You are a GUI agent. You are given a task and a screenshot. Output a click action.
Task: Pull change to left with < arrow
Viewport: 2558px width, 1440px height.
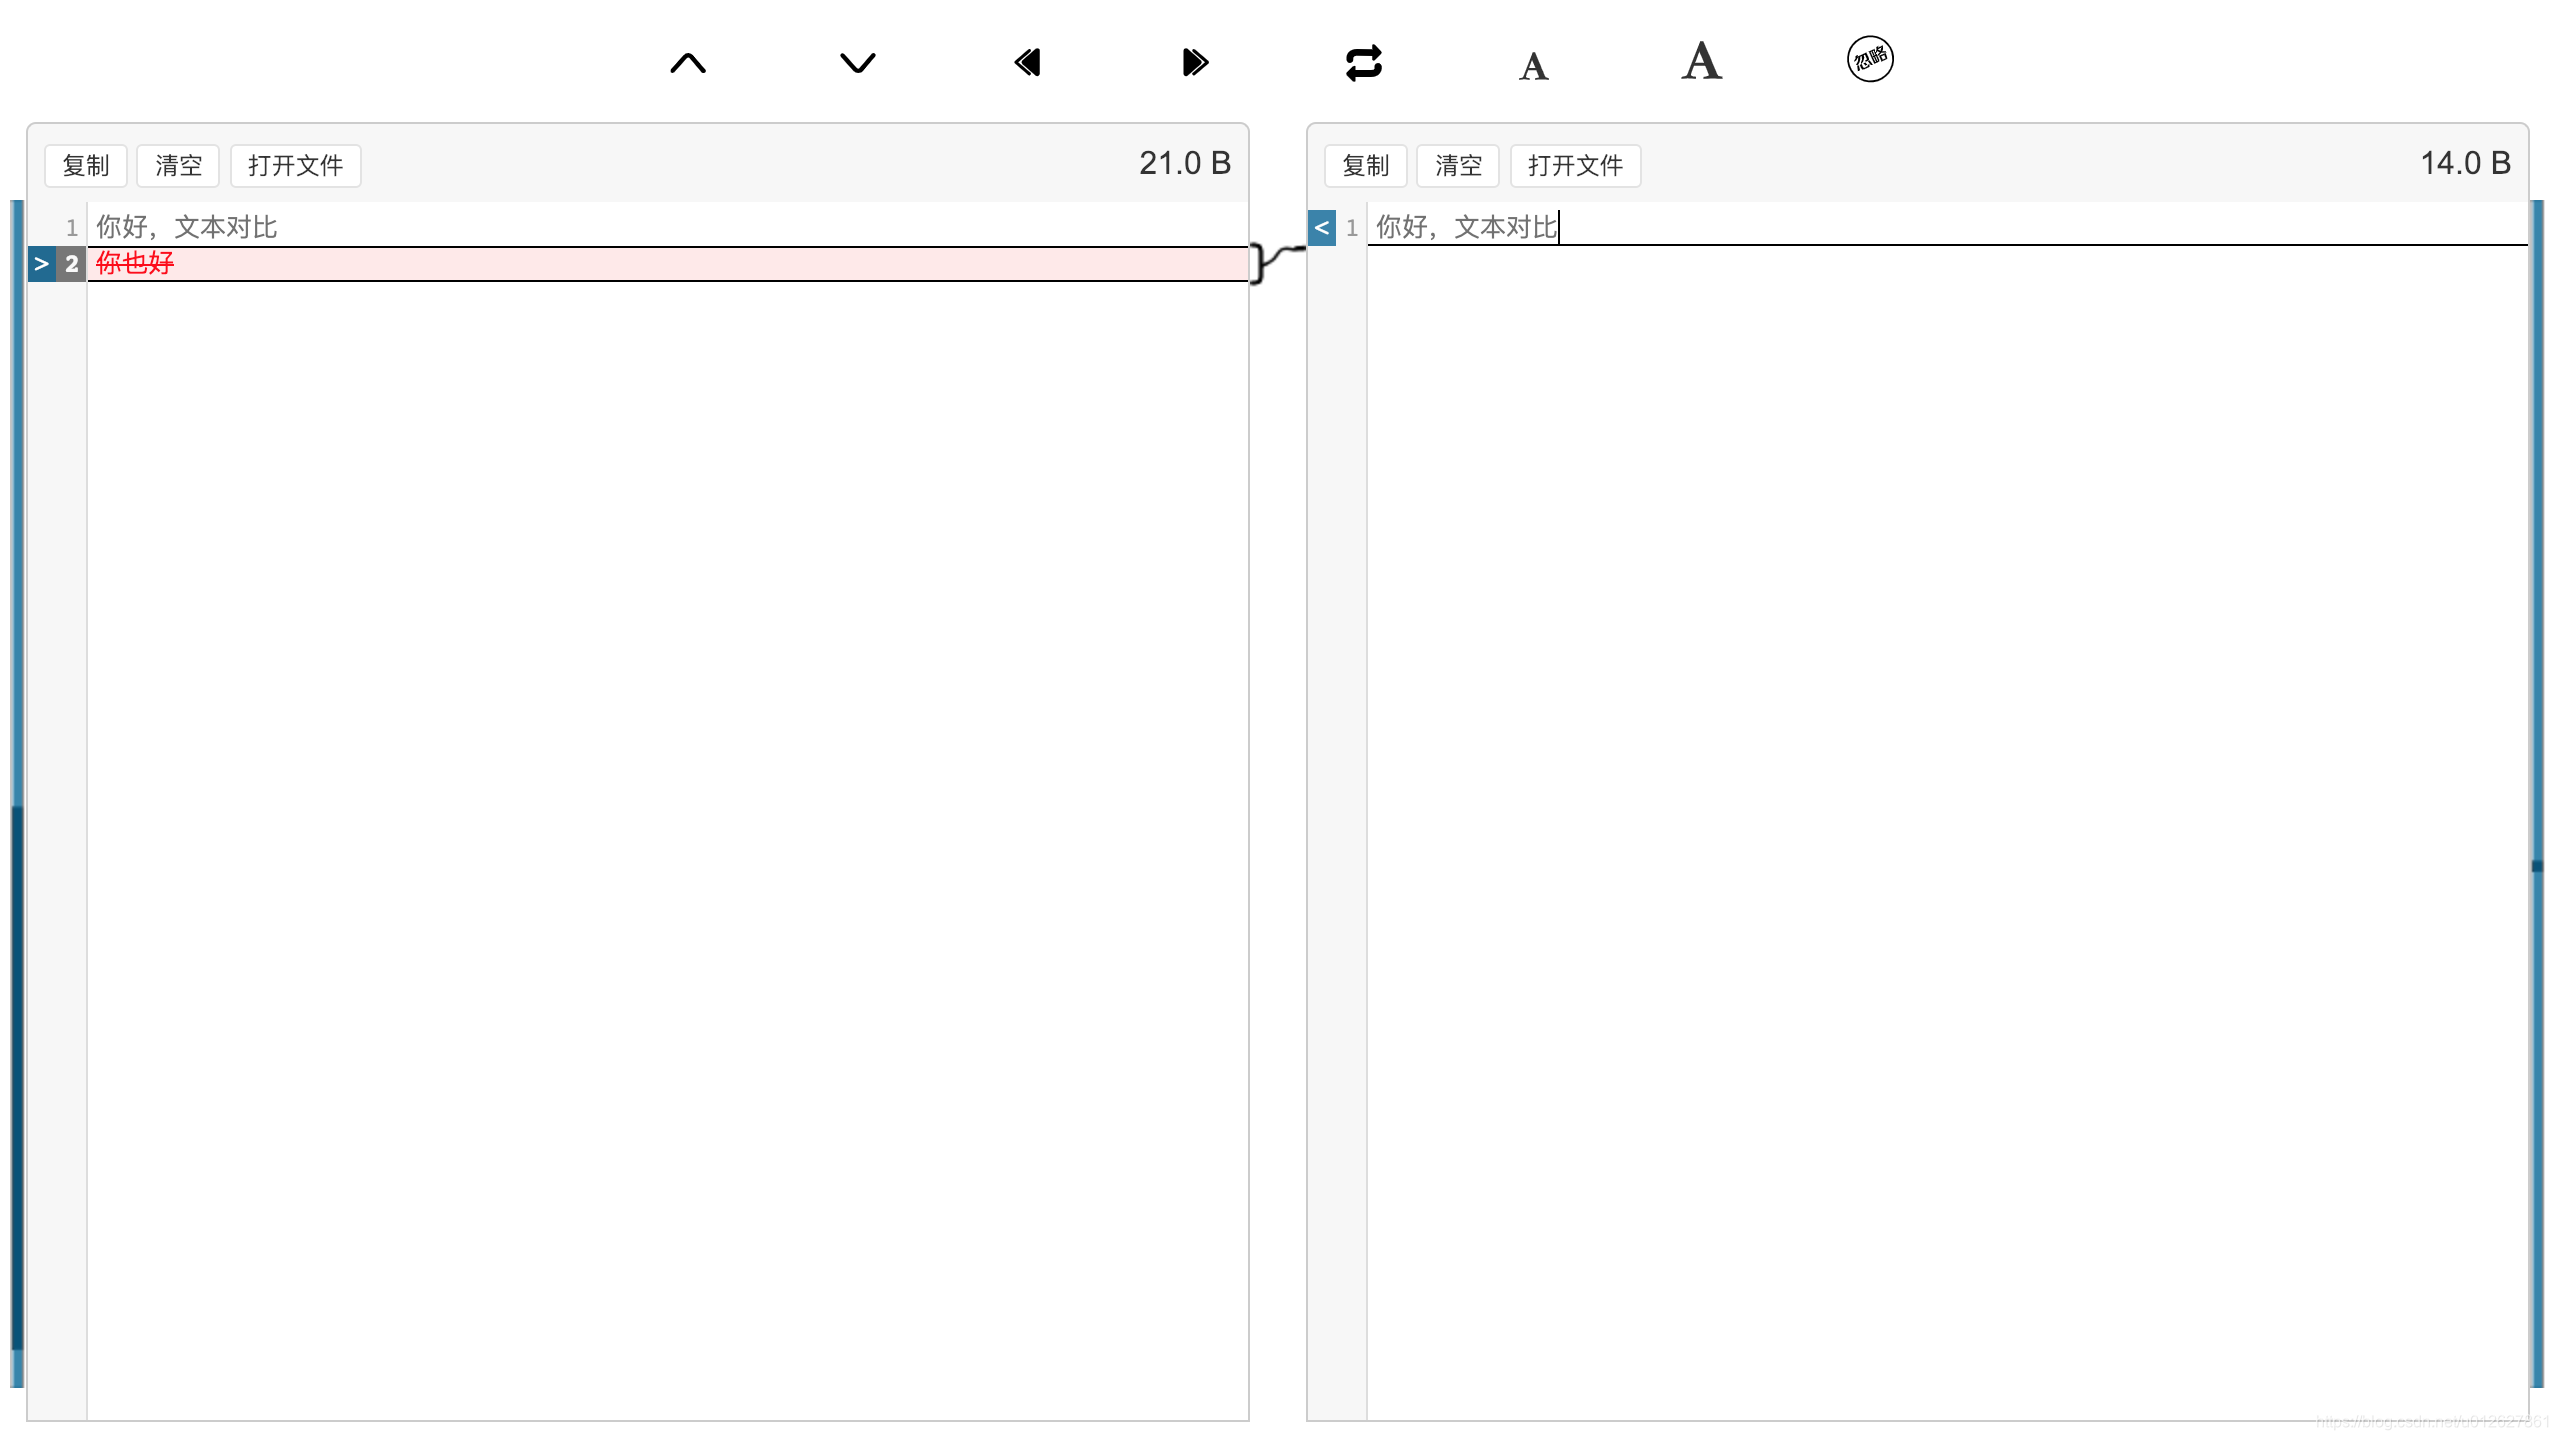(x=1321, y=228)
